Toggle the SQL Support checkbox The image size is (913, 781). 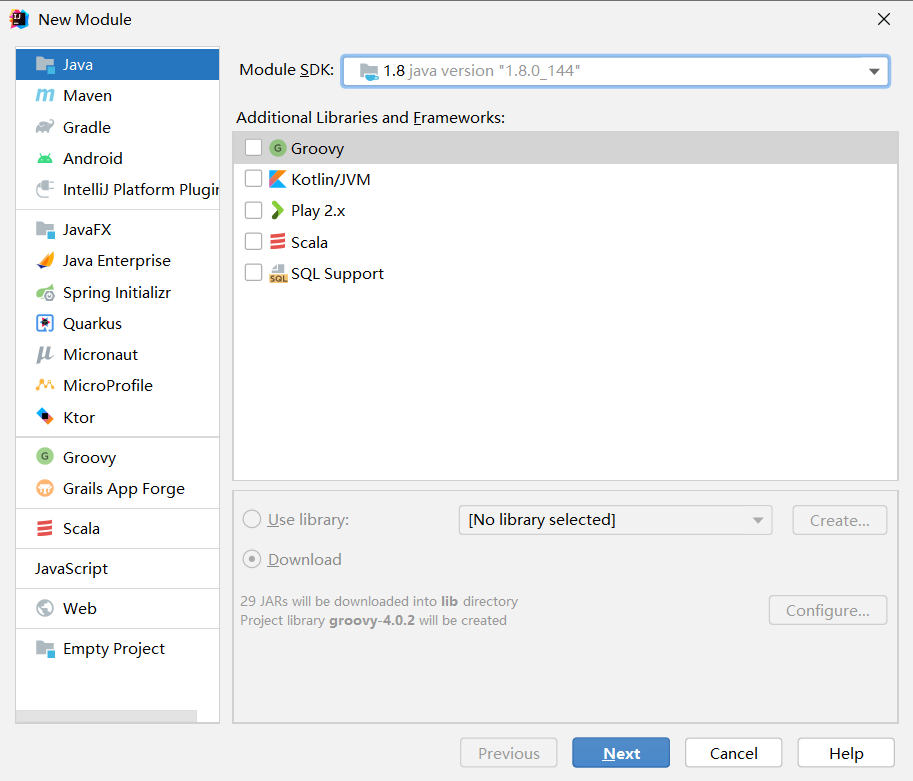[x=253, y=273]
